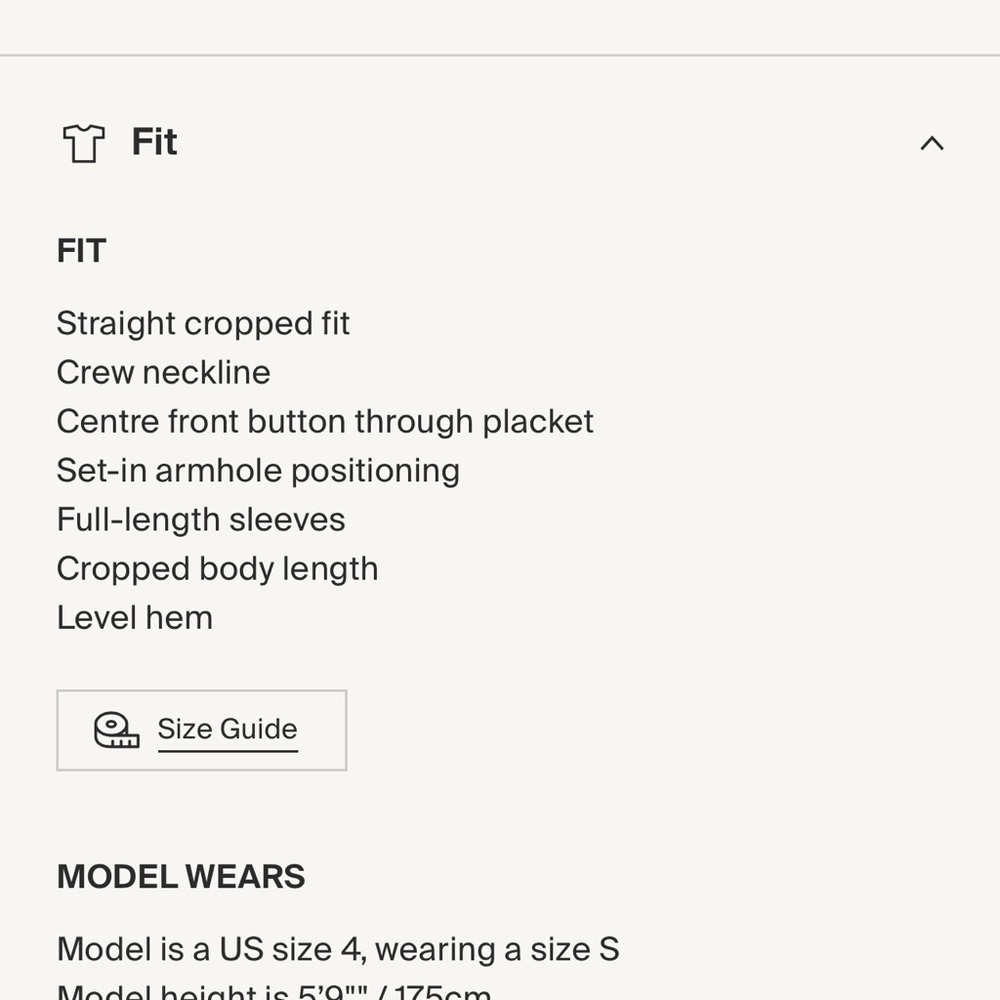The height and width of the screenshot is (1000, 1000).
Task: Click the 'Crew neckline' text
Action: (x=163, y=372)
